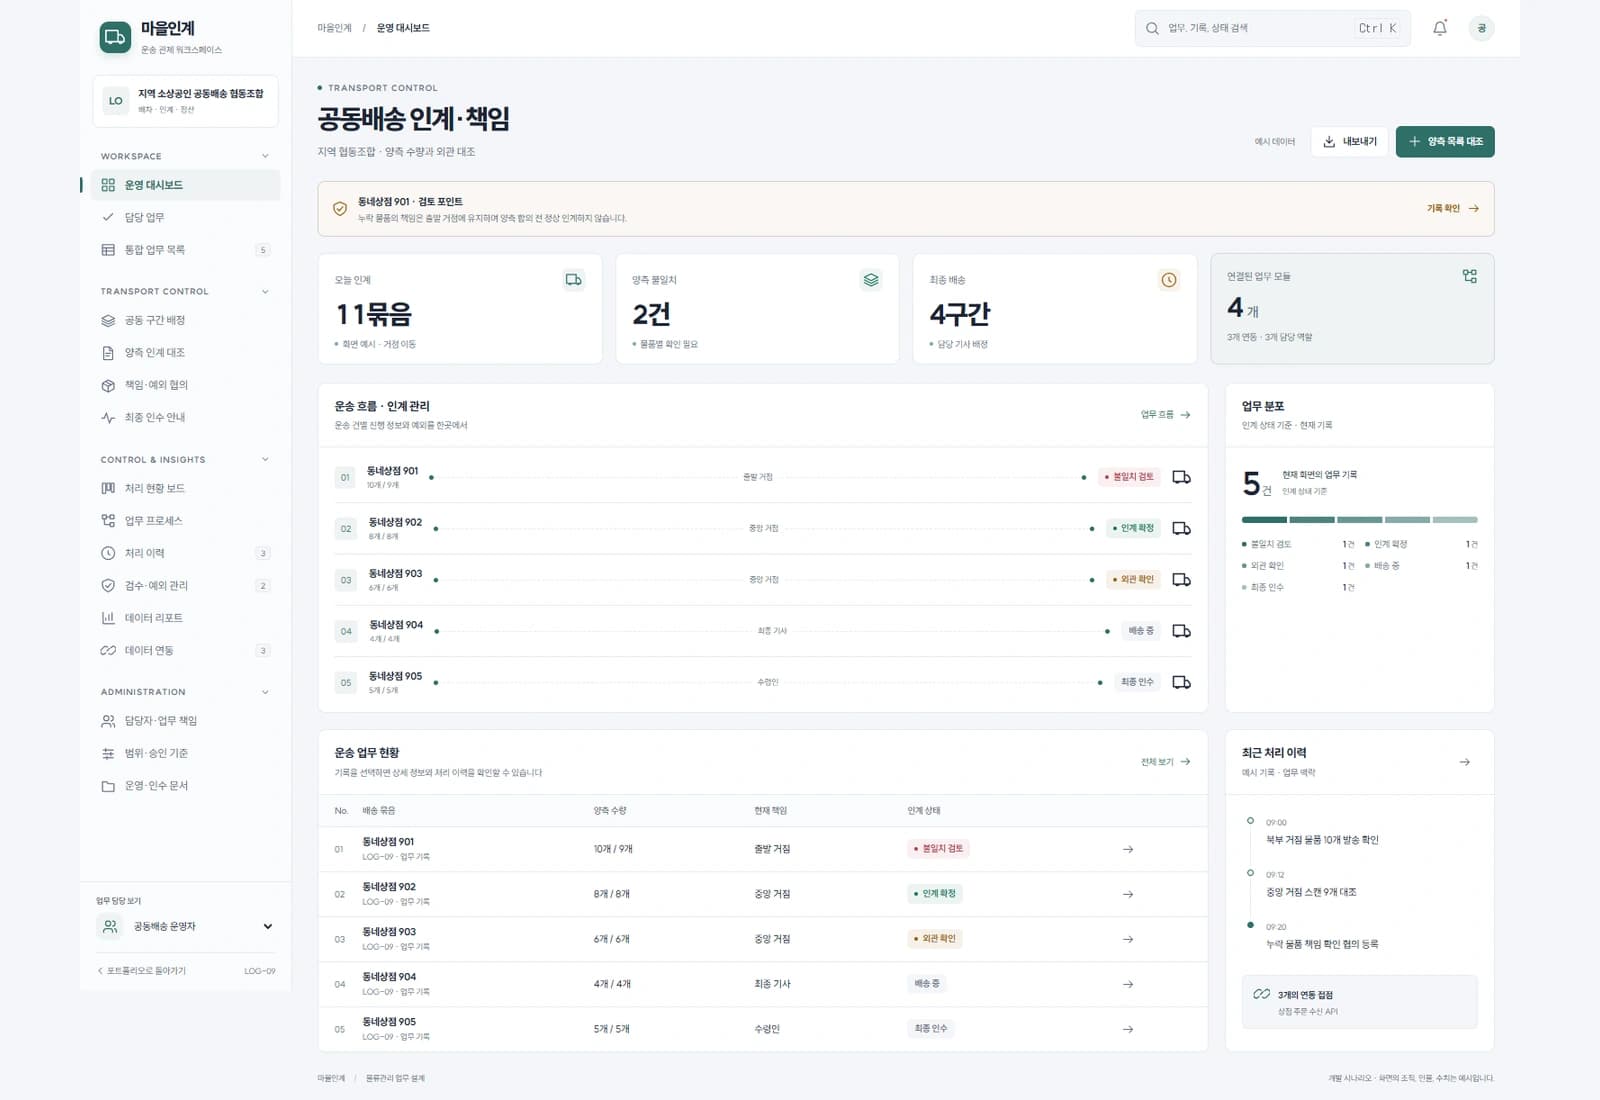Image resolution: width=1600 pixels, height=1100 pixels.
Task: Click truck icon on 동네상점 905 flow row
Action: point(1181,683)
